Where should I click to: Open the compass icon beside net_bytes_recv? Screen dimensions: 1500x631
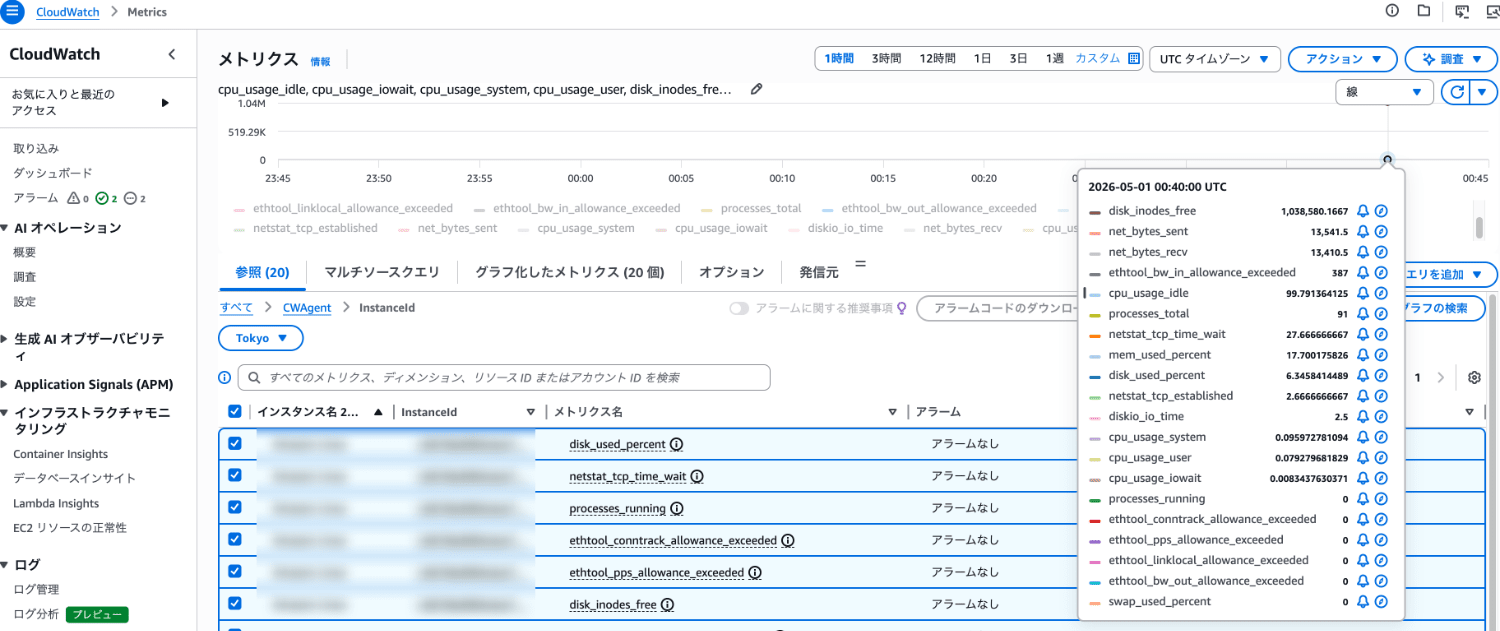(x=1382, y=252)
